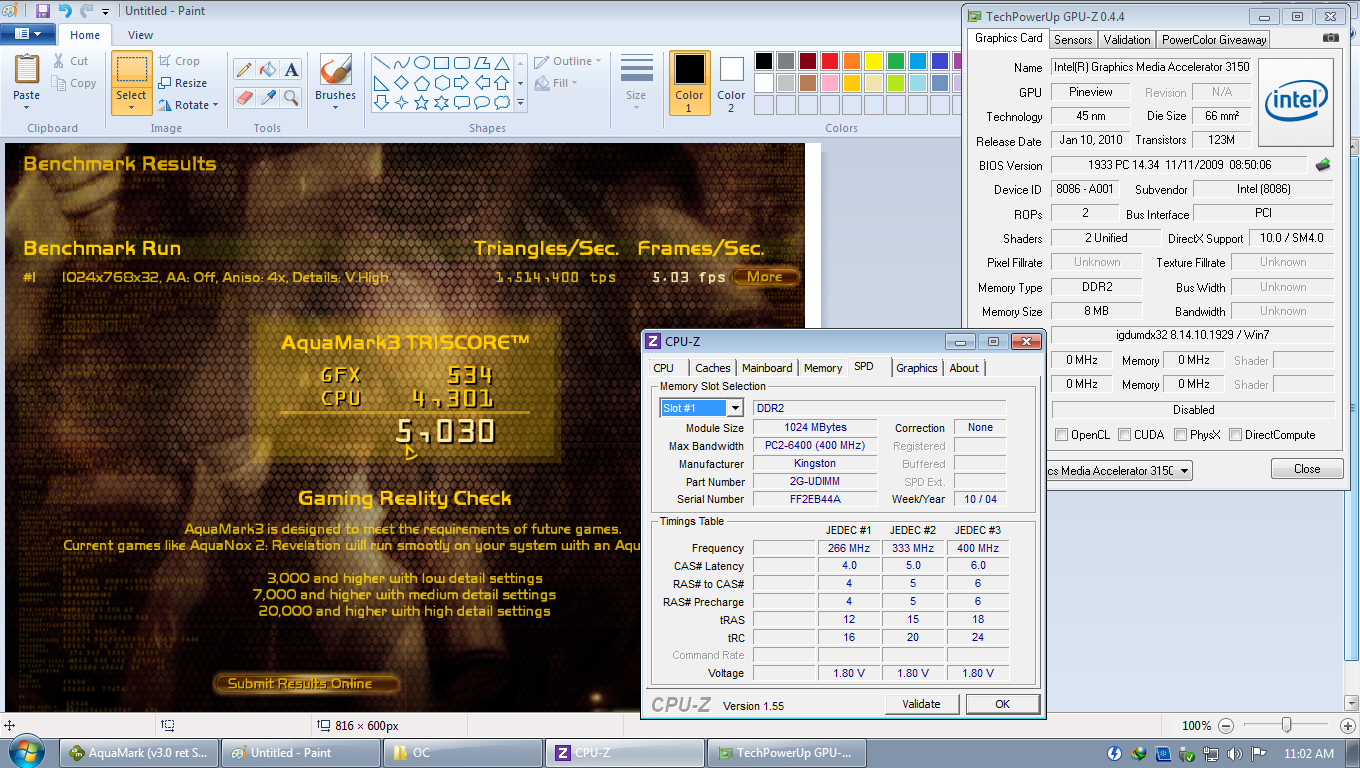Open the About tab in CPU-Z
This screenshot has height=768, width=1360.
pos(964,368)
